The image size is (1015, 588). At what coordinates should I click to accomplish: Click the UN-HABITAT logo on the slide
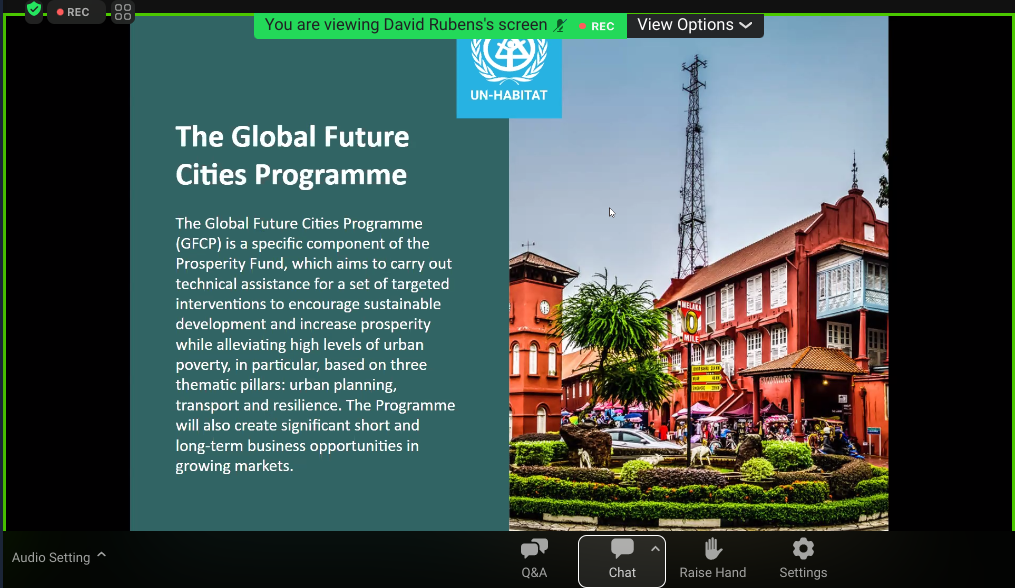point(509,70)
